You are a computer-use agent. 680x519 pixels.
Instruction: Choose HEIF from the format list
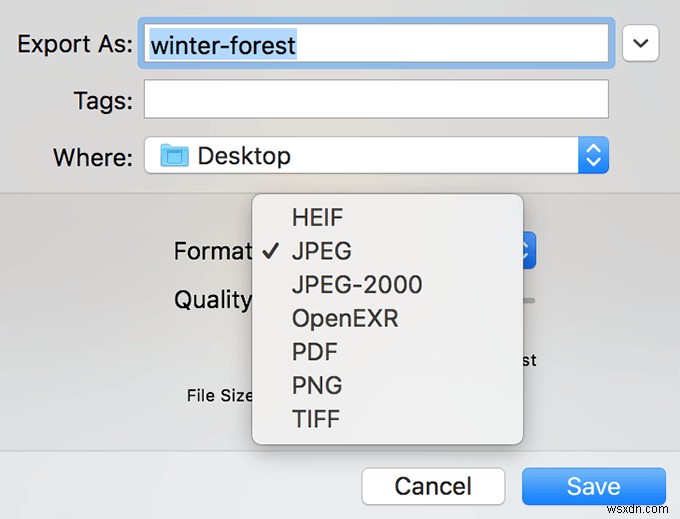tap(317, 217)
